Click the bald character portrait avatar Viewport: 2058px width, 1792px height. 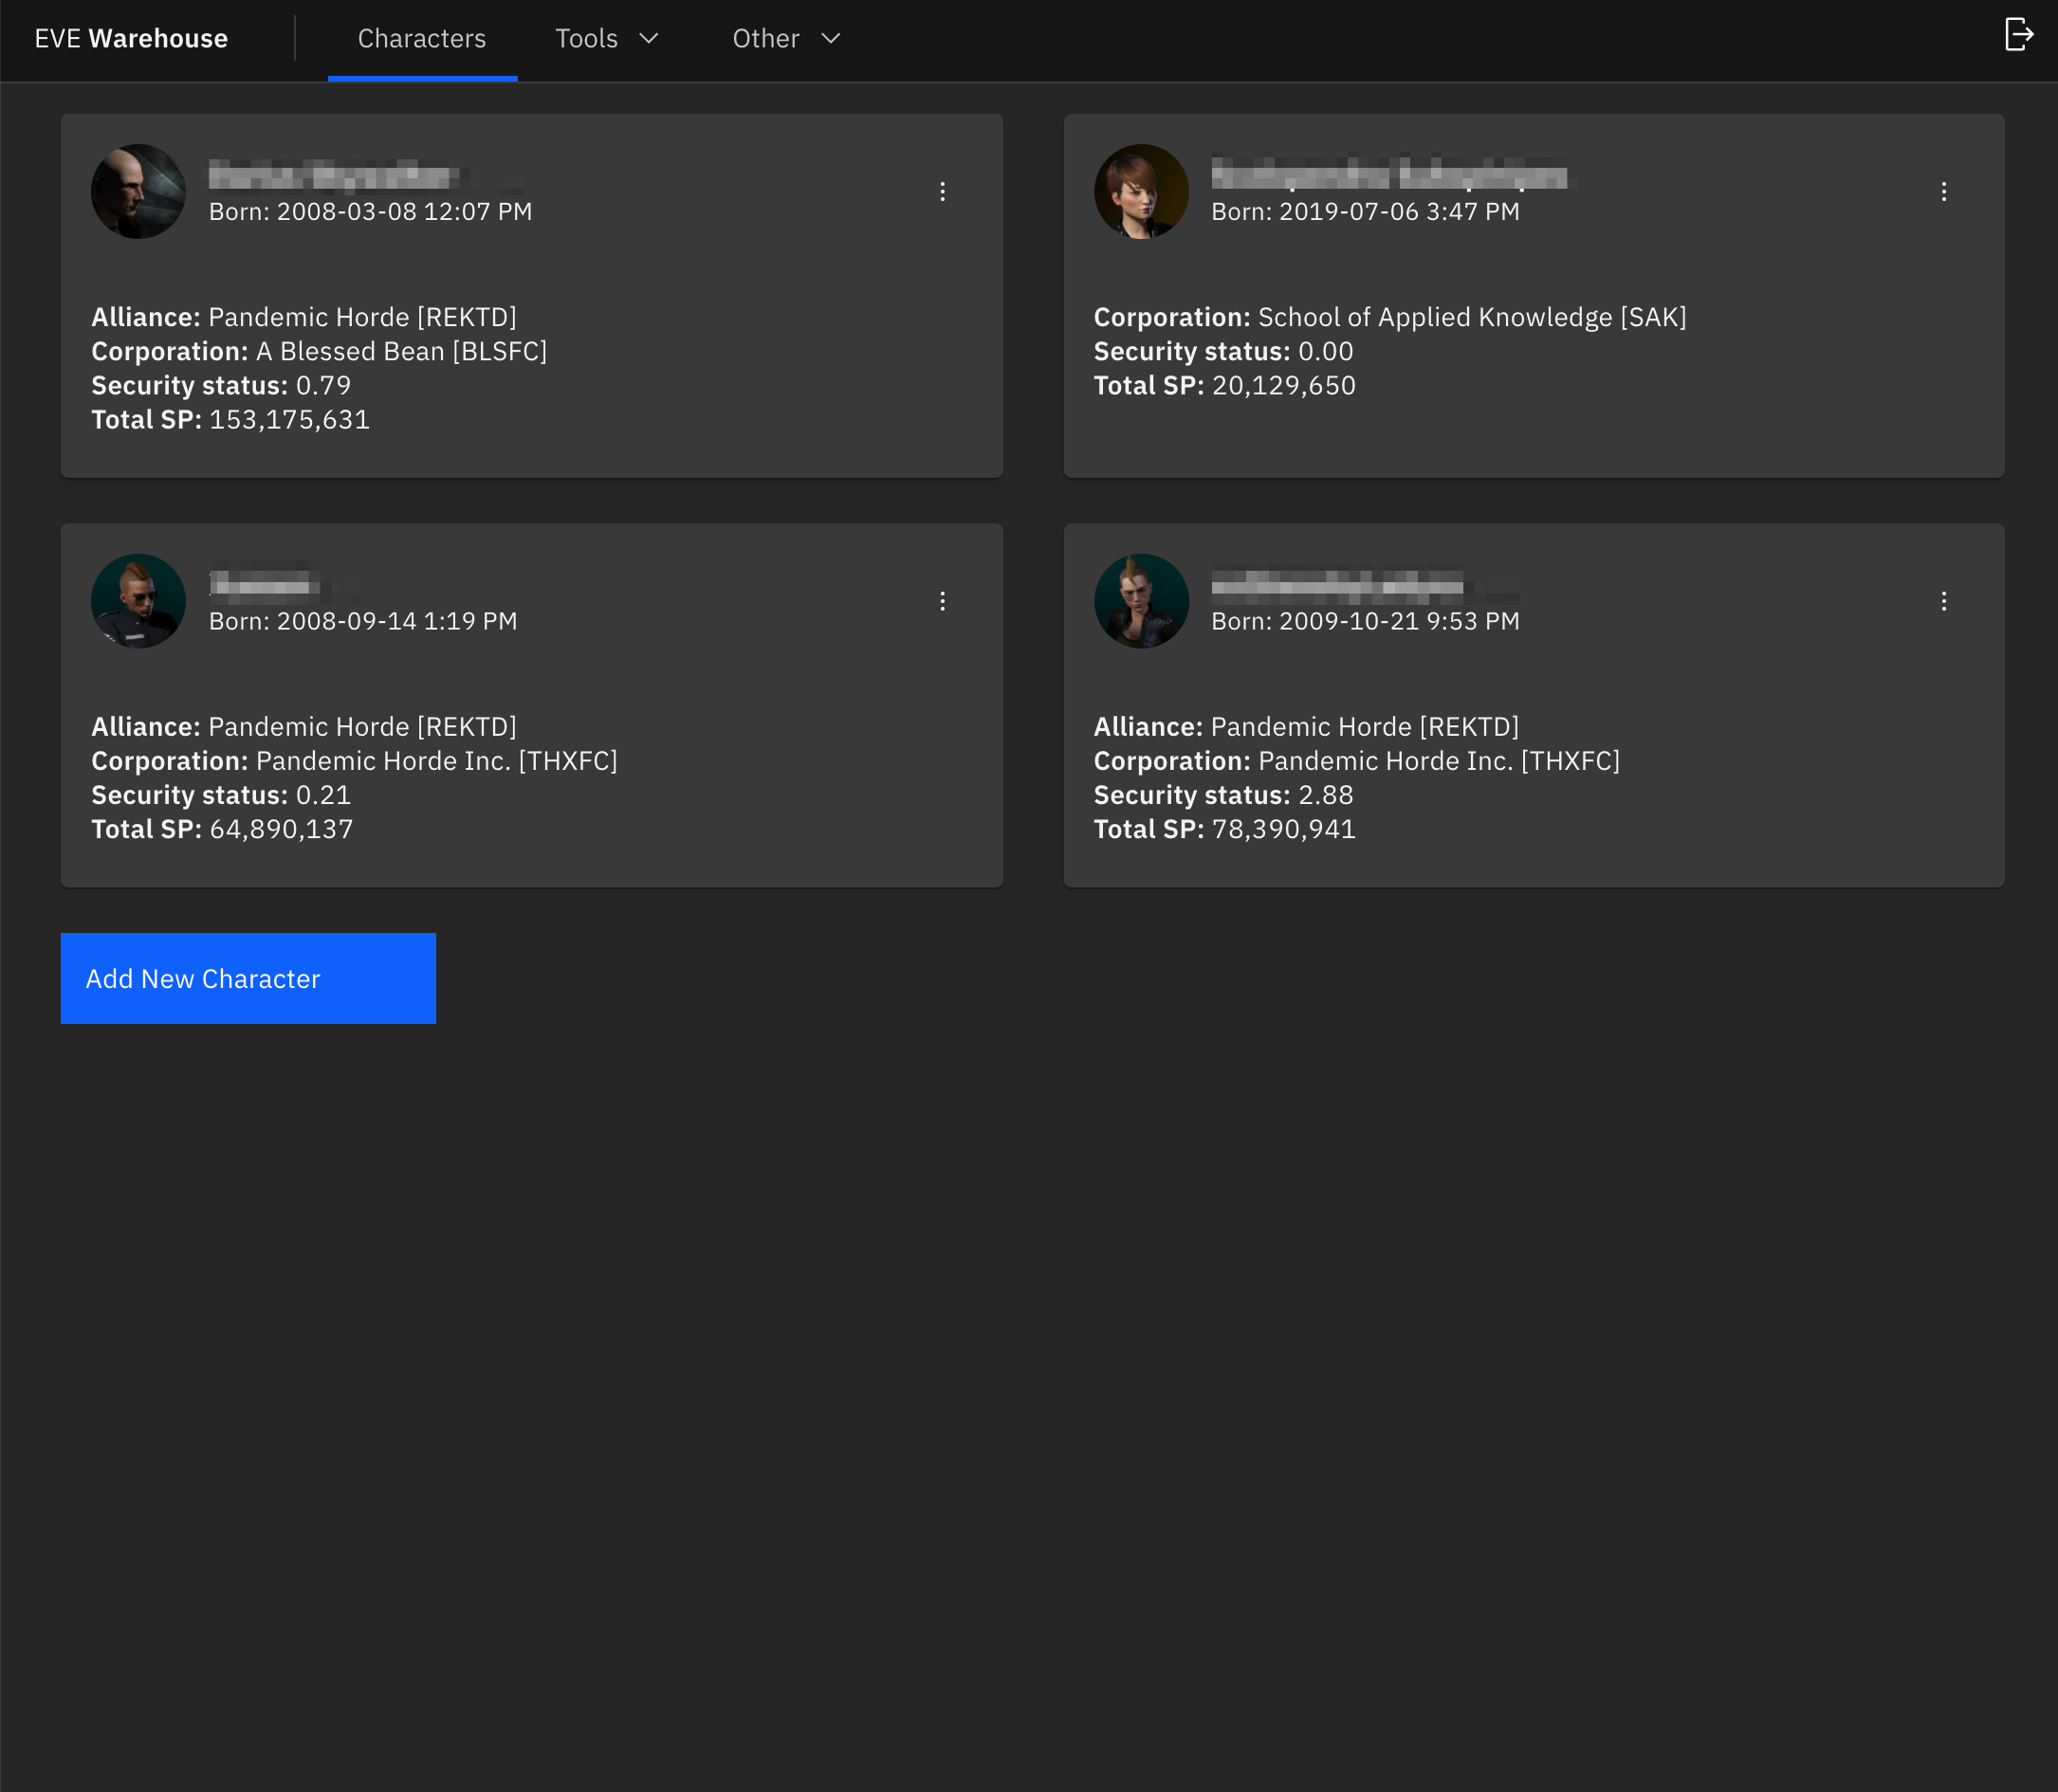point(138,192)
